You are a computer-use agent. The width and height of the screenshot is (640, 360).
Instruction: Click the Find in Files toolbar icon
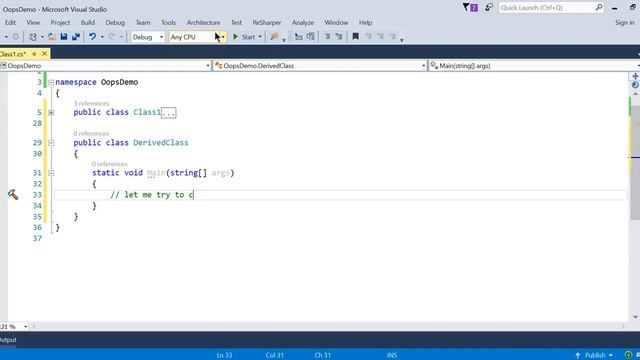coord(274,37)
